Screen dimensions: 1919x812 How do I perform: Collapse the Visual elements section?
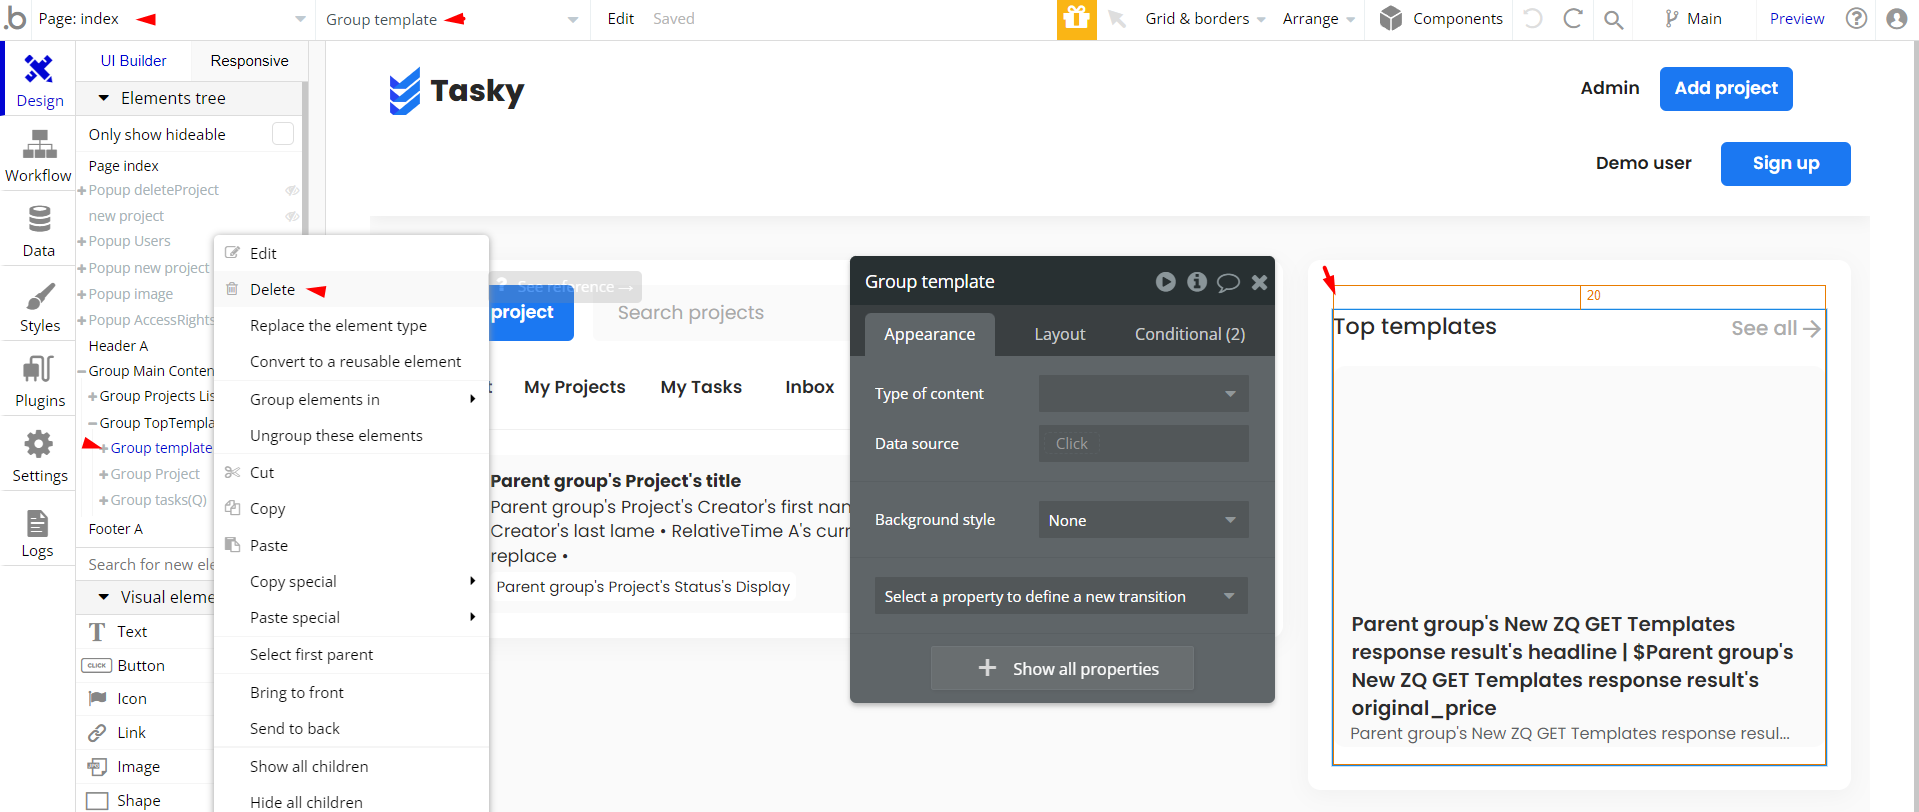pos(103,597)
